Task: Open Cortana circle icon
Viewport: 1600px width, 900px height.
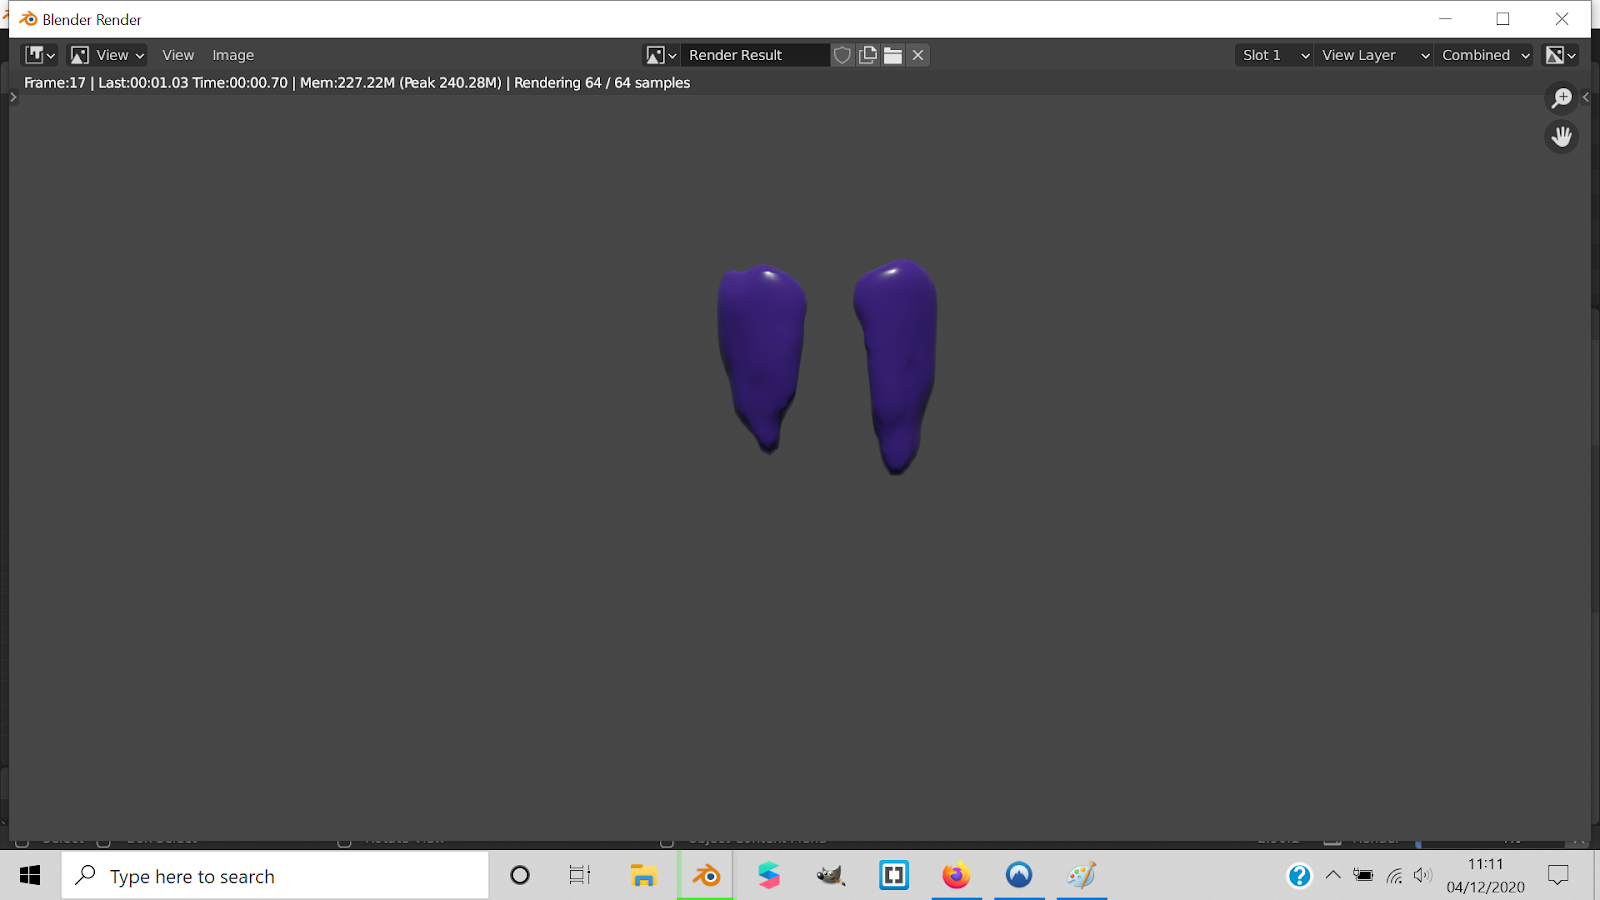Action: click(520, 876)
